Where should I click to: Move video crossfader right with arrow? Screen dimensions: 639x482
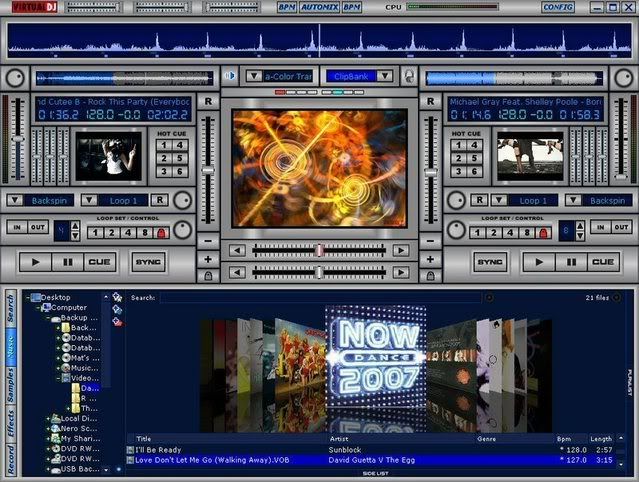(x=401, y=250)
